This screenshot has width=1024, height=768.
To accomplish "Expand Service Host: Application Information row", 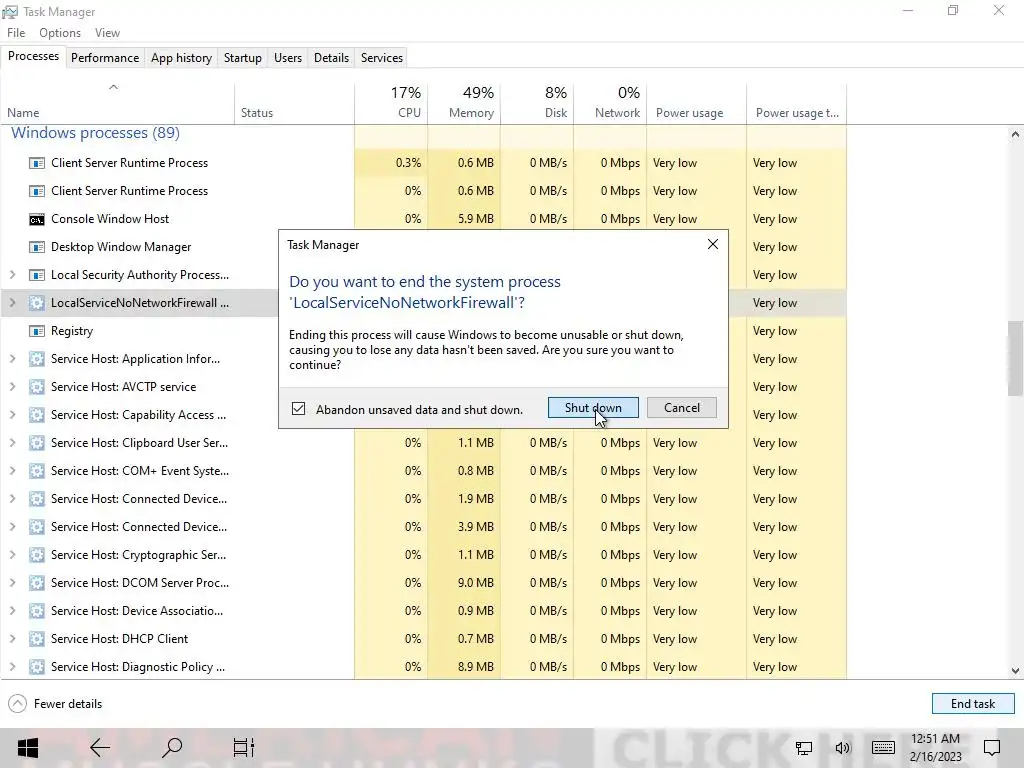I will click(12, 359).
